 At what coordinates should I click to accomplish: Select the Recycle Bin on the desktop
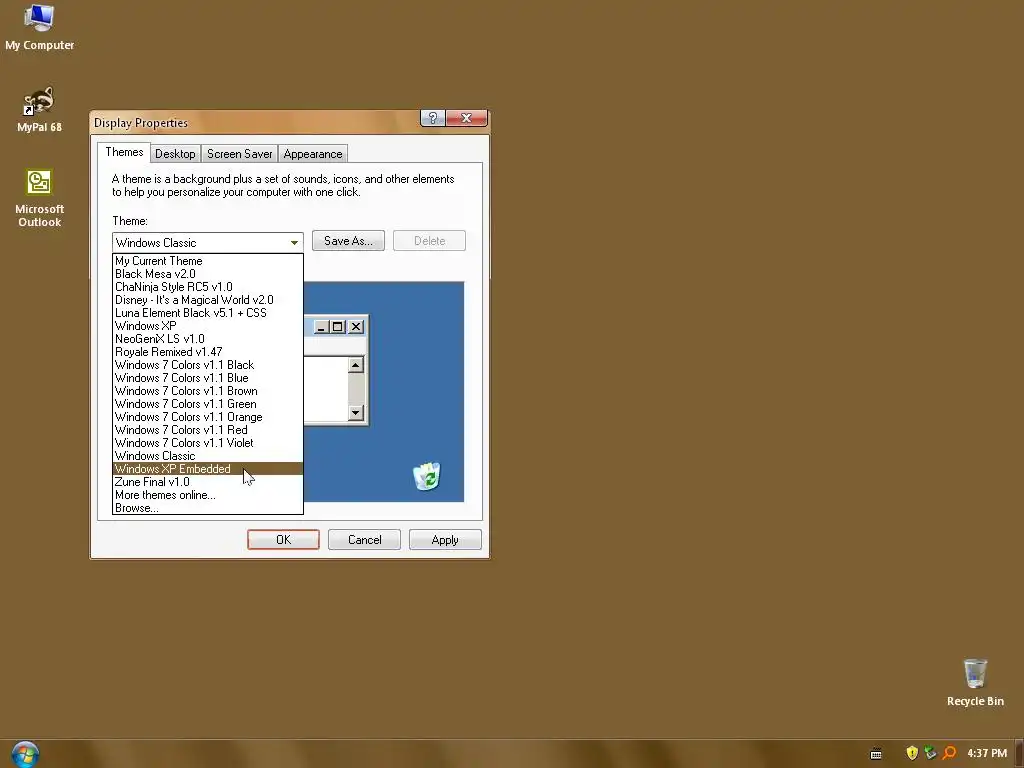tap(975, 682)
